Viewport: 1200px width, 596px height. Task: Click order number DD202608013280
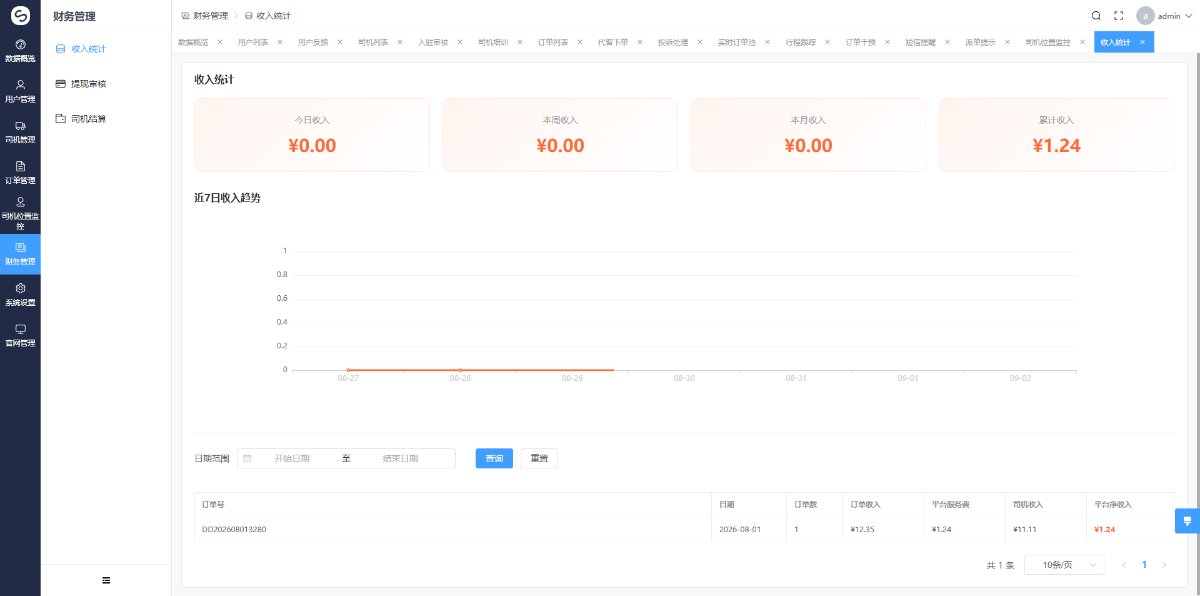[234, 529]
